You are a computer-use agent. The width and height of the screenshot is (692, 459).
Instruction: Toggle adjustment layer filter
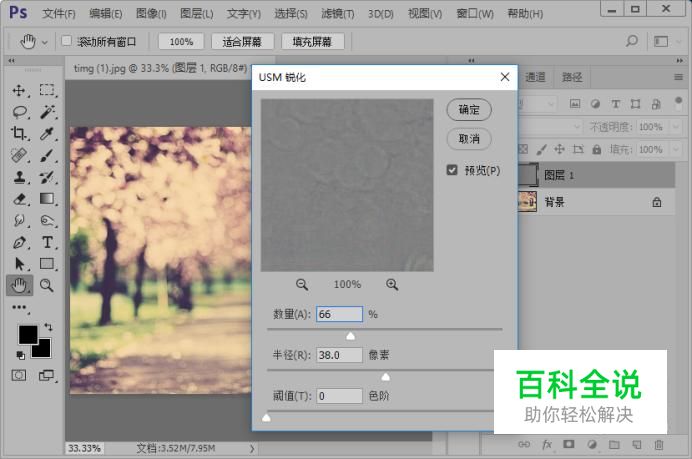pyautogui.click(x=595, y=104)
